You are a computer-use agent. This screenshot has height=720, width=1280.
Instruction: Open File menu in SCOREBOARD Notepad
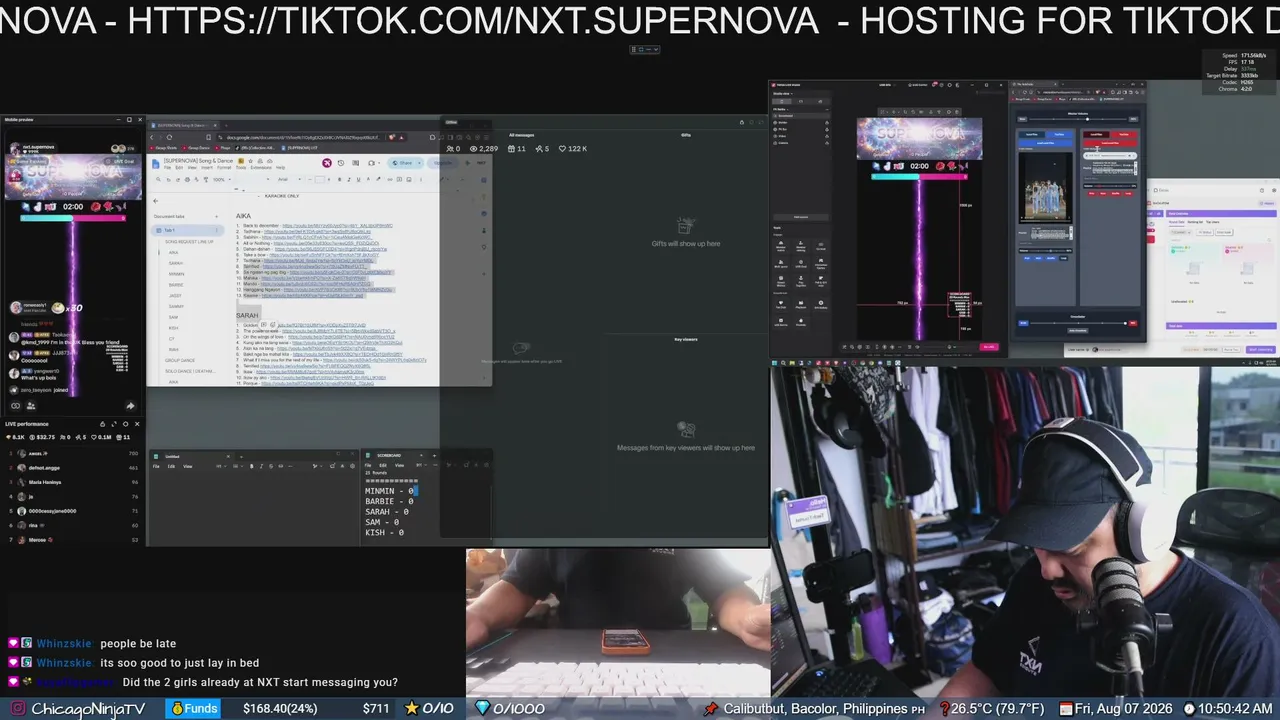coord(370,465)
